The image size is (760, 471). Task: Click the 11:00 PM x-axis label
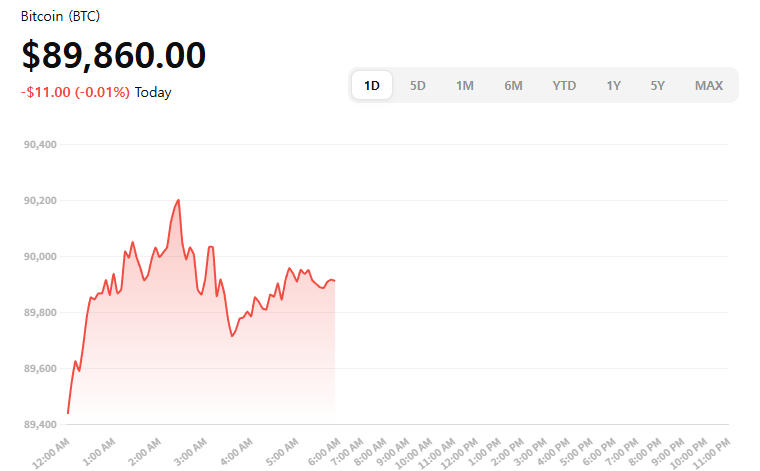(x=711, y=449)
